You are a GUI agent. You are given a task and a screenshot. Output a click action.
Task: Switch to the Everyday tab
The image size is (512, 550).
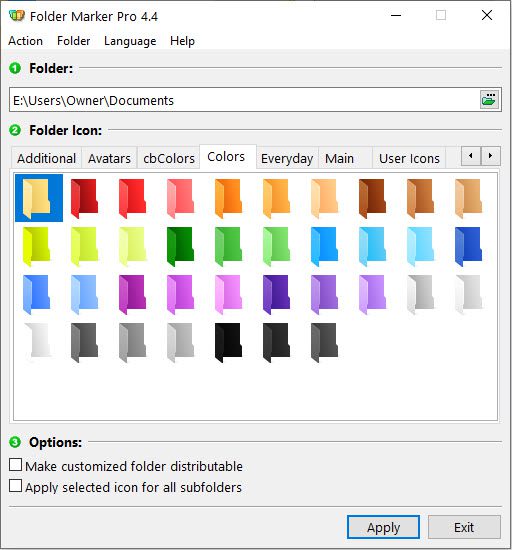[287, 158]
